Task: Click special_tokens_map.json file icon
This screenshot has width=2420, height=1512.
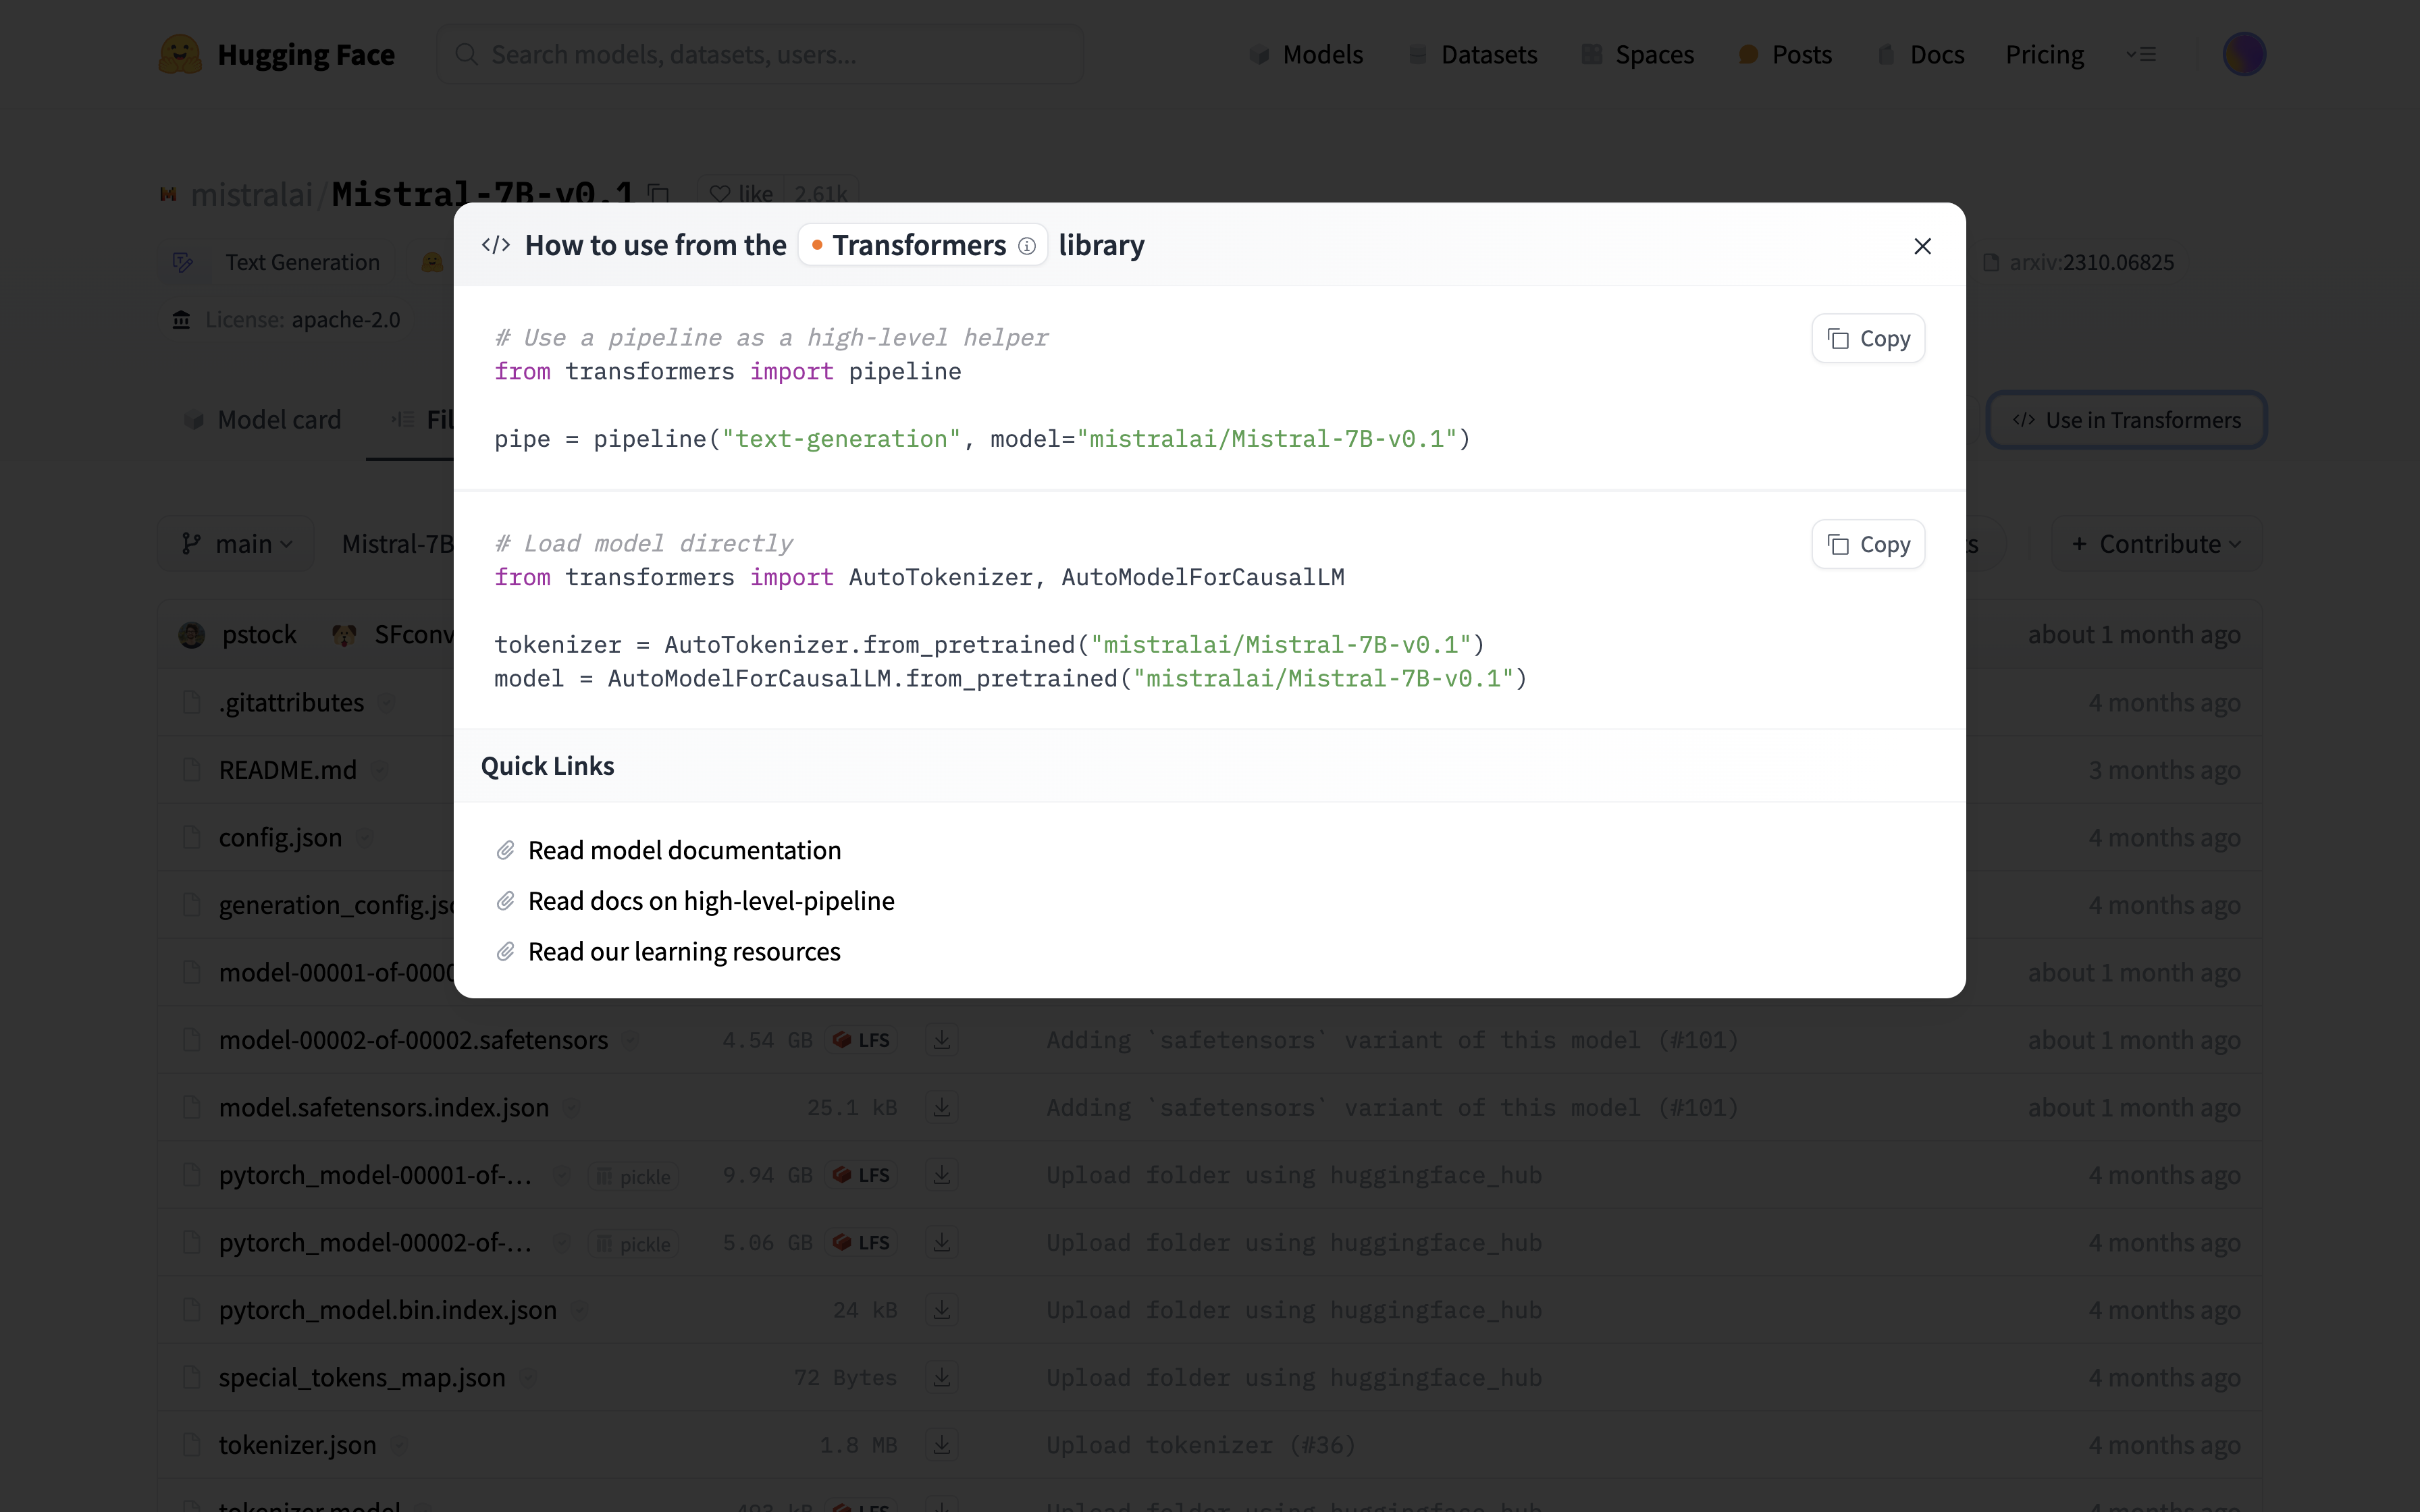Action: (192, 1377)
